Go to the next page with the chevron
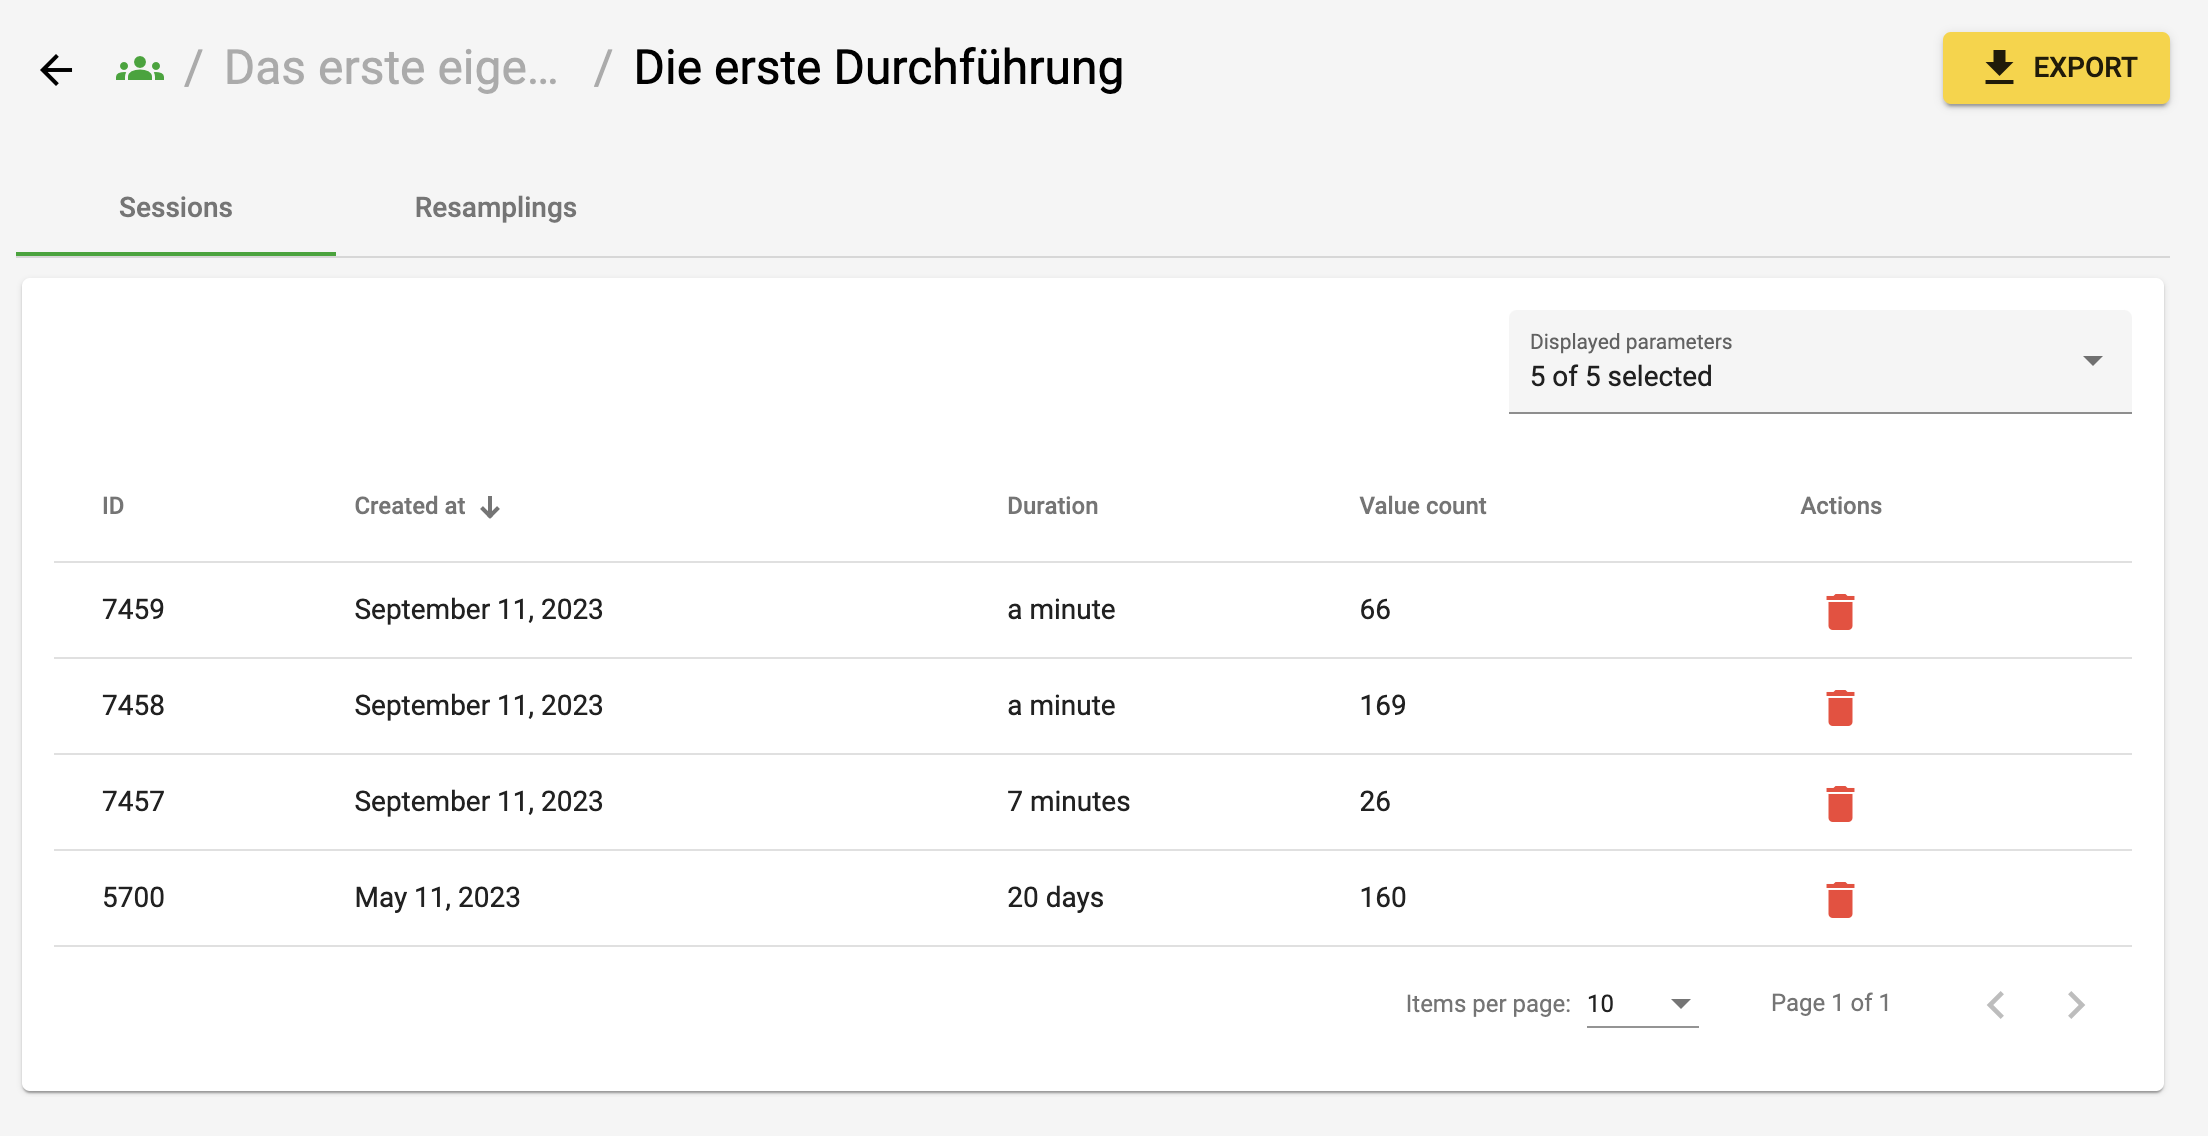Viewport: 2208px width, 1136px height. tap(2076, 1004)
